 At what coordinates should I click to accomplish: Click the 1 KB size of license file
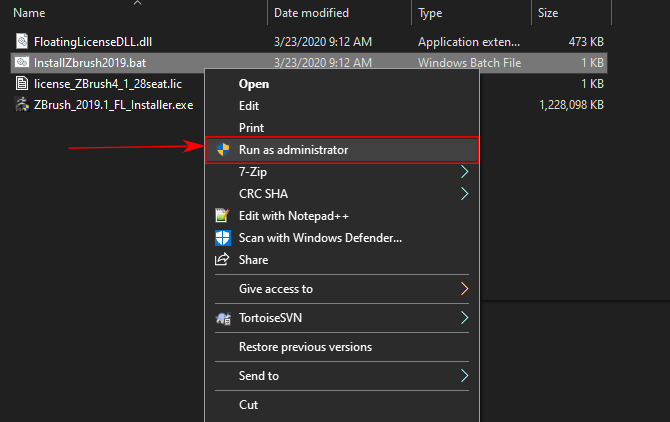(592, 84)
